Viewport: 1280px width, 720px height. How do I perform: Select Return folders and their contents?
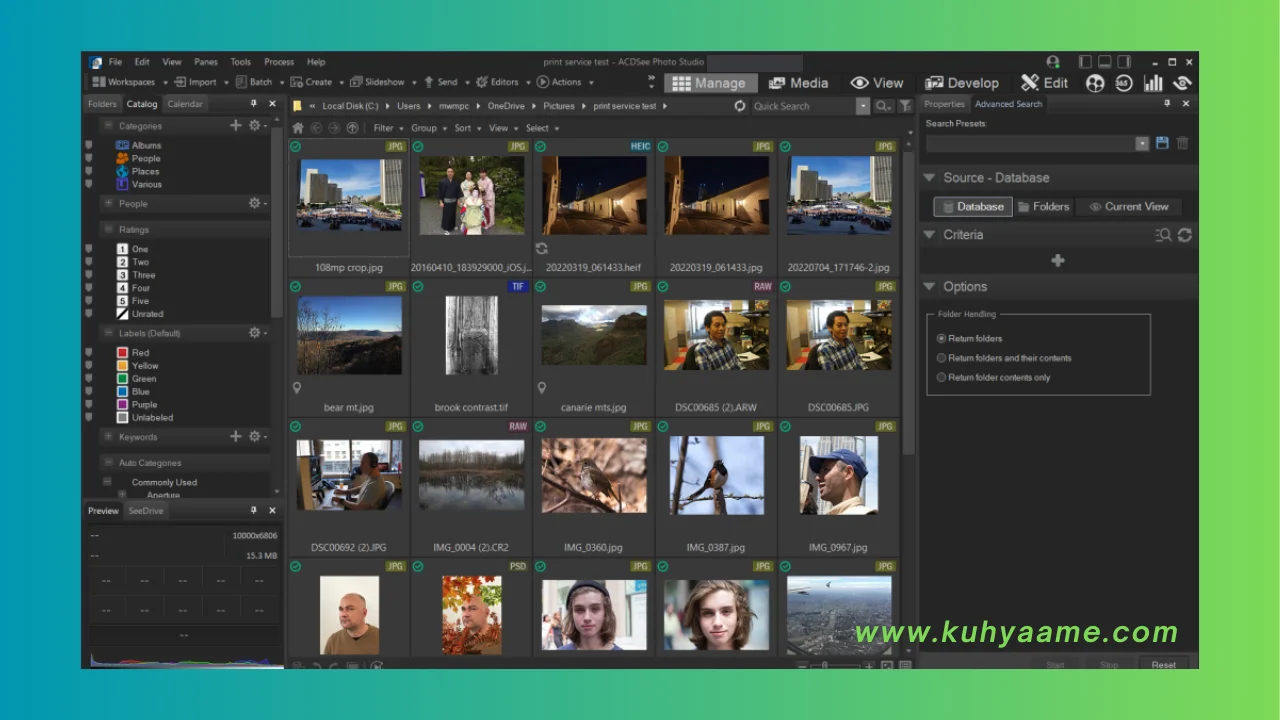[941, 358]
